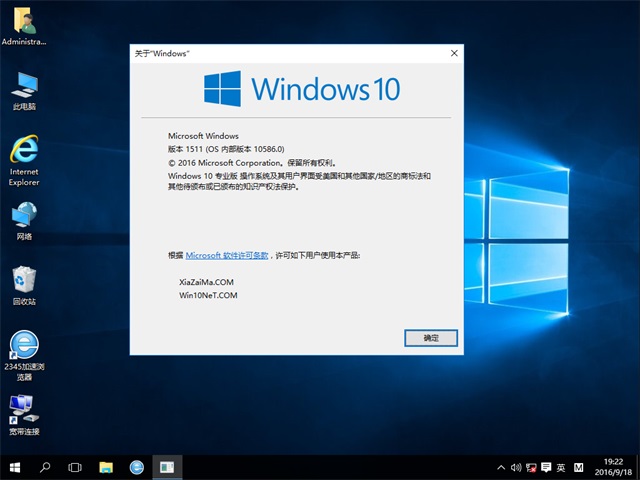The image size is (640, 480).
Task: Click the Windows Start button
Action: [x=15, y=467]
